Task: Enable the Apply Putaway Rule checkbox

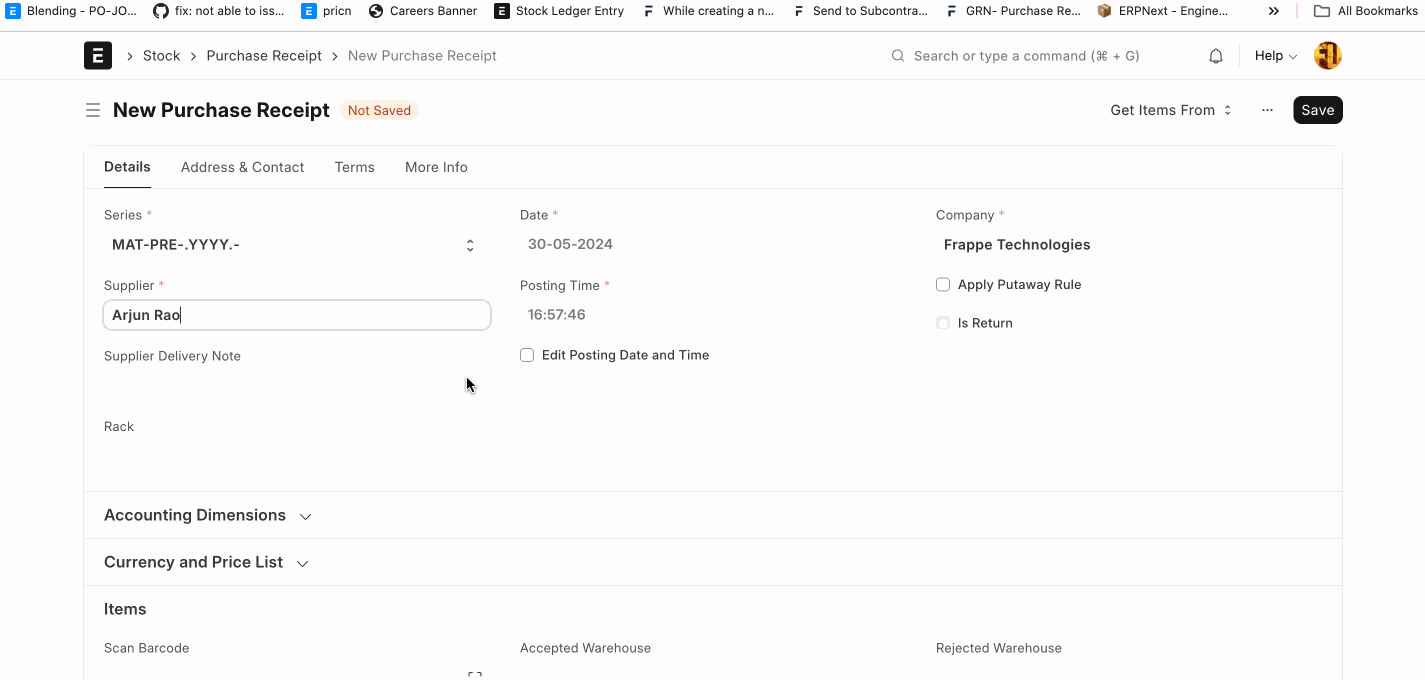Action: [943, 285]
